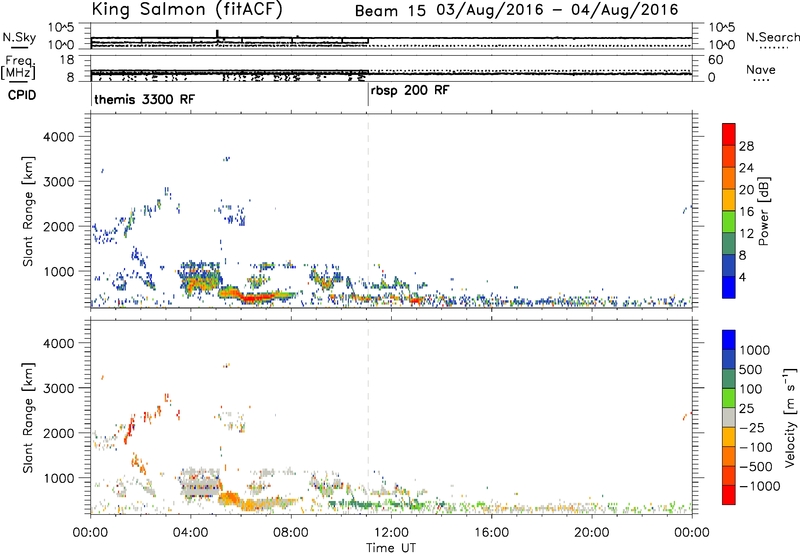
Task: Click the dashed CPID change line in the power panel
Action: (368, 211)
